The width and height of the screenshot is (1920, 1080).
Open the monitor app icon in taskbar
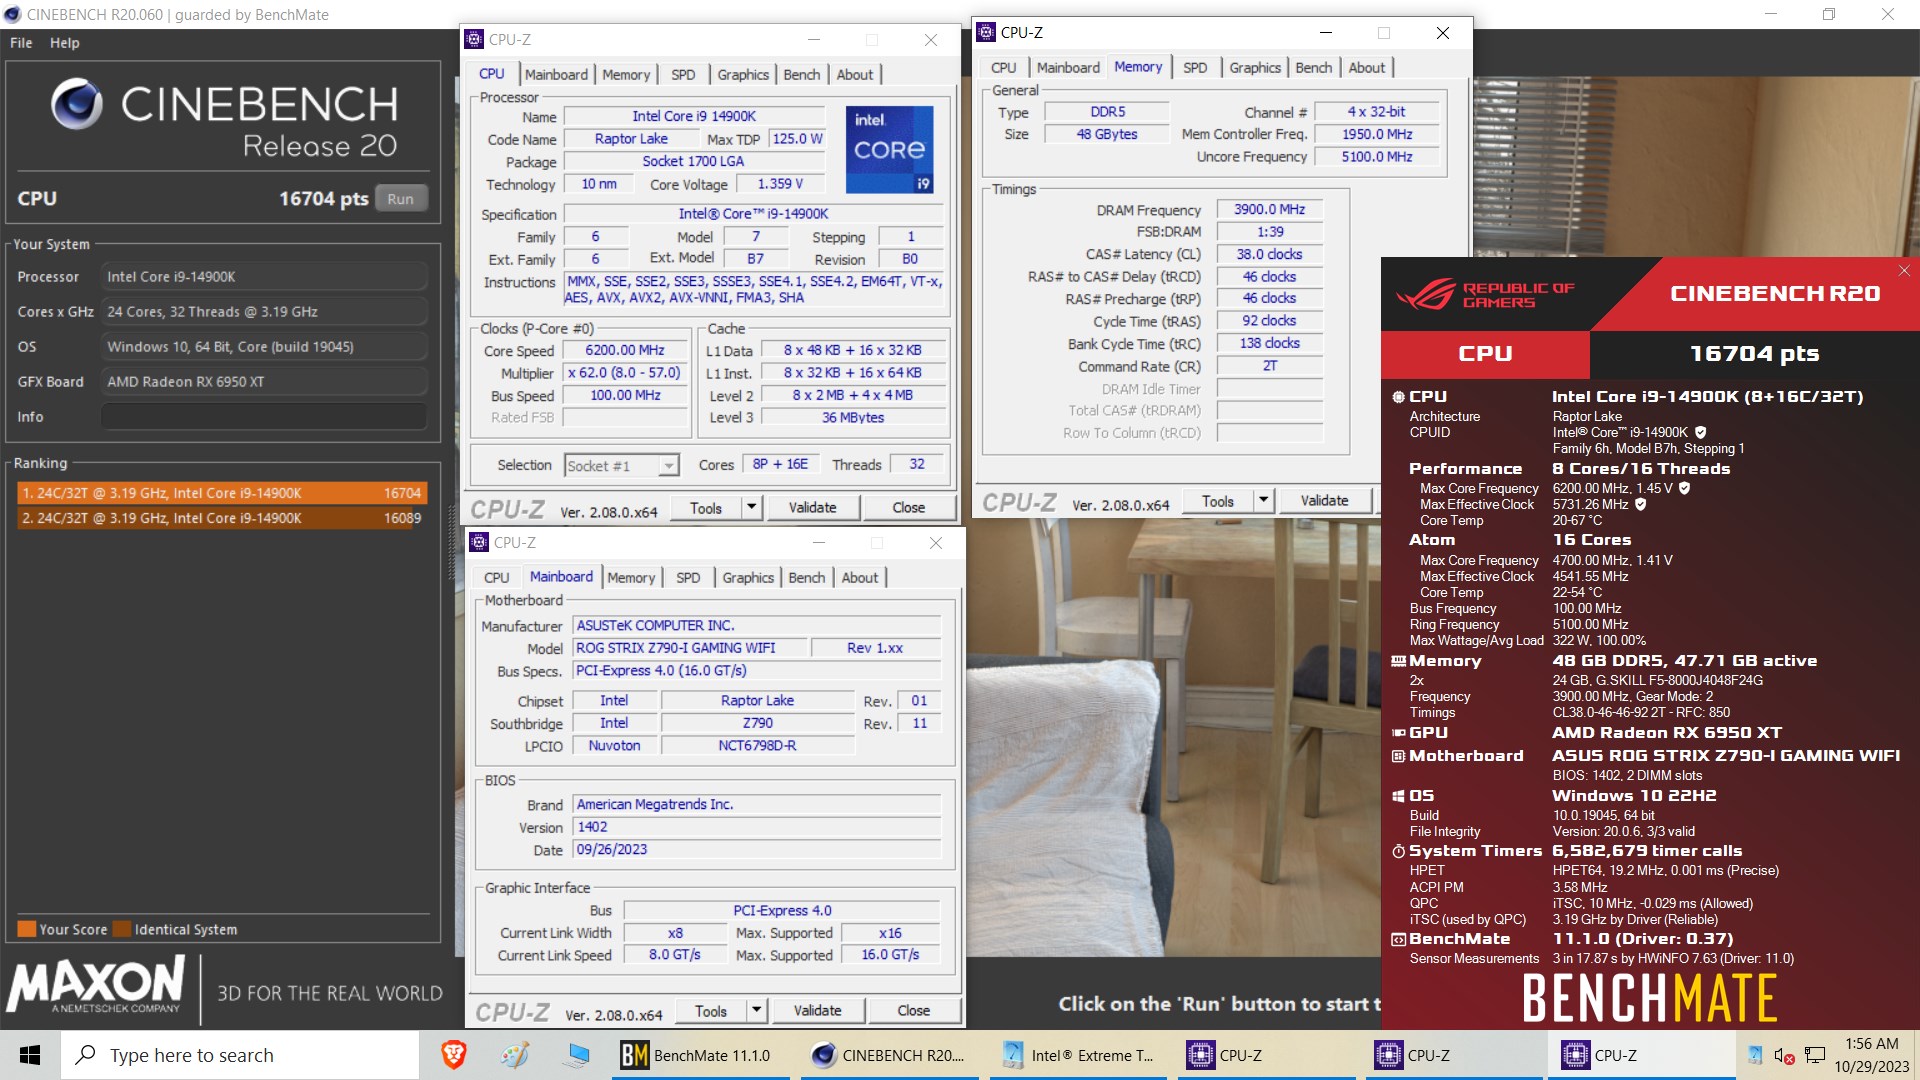(x=577, y=1055)
